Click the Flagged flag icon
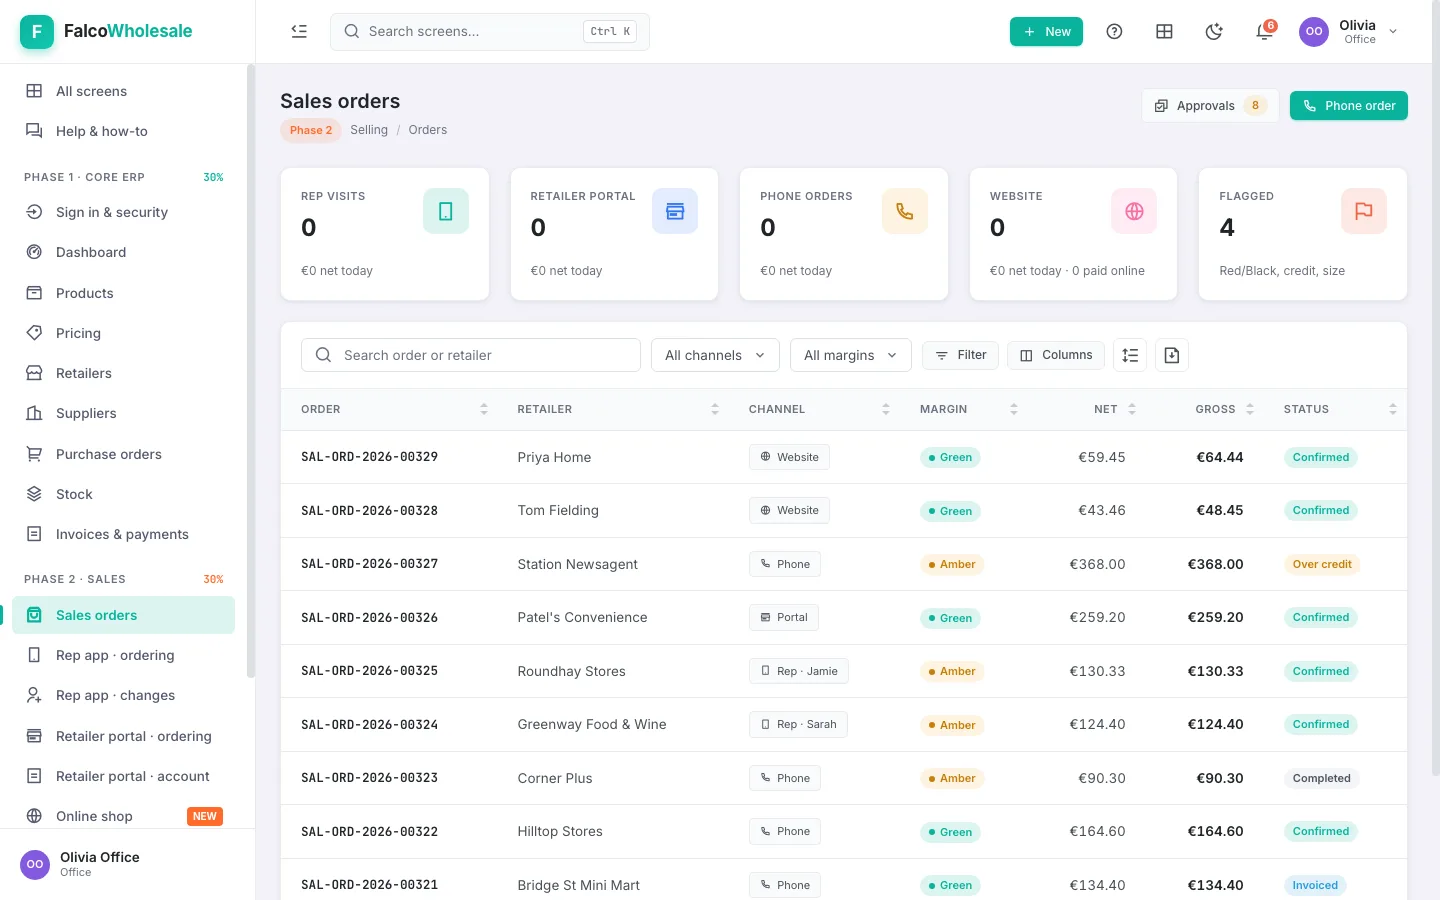The width and height of the screenshot is (1440, 900). tap(1364, 211)
